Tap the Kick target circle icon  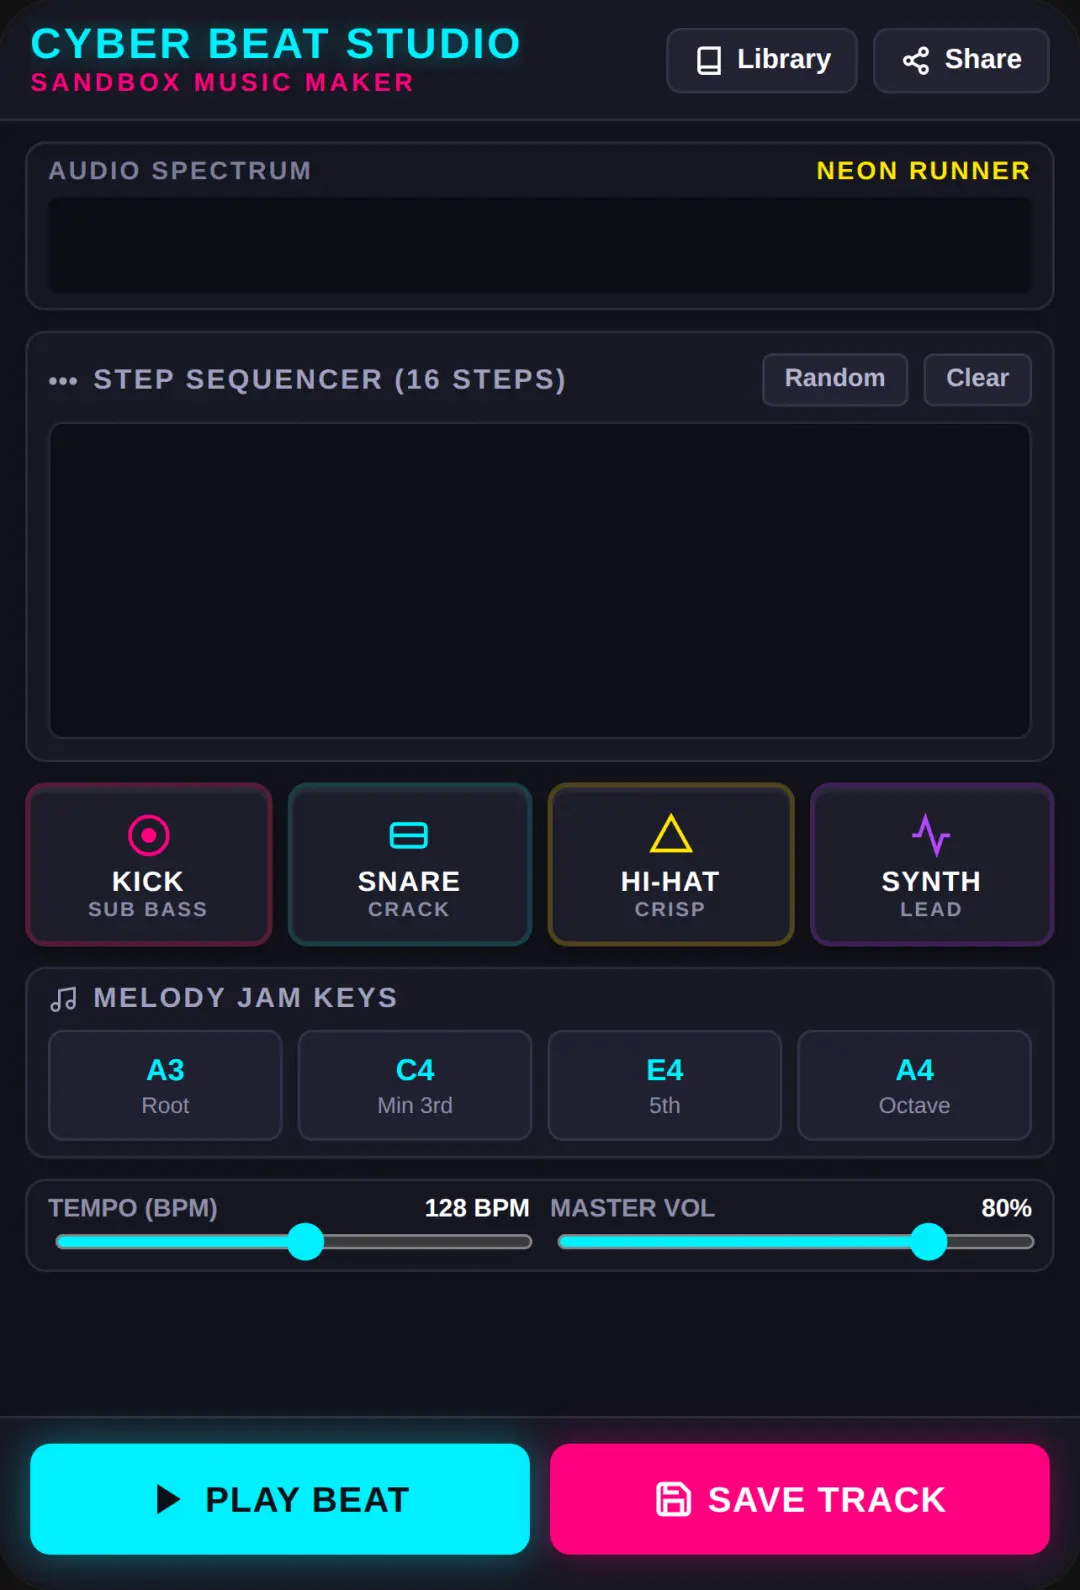(149, 835)
